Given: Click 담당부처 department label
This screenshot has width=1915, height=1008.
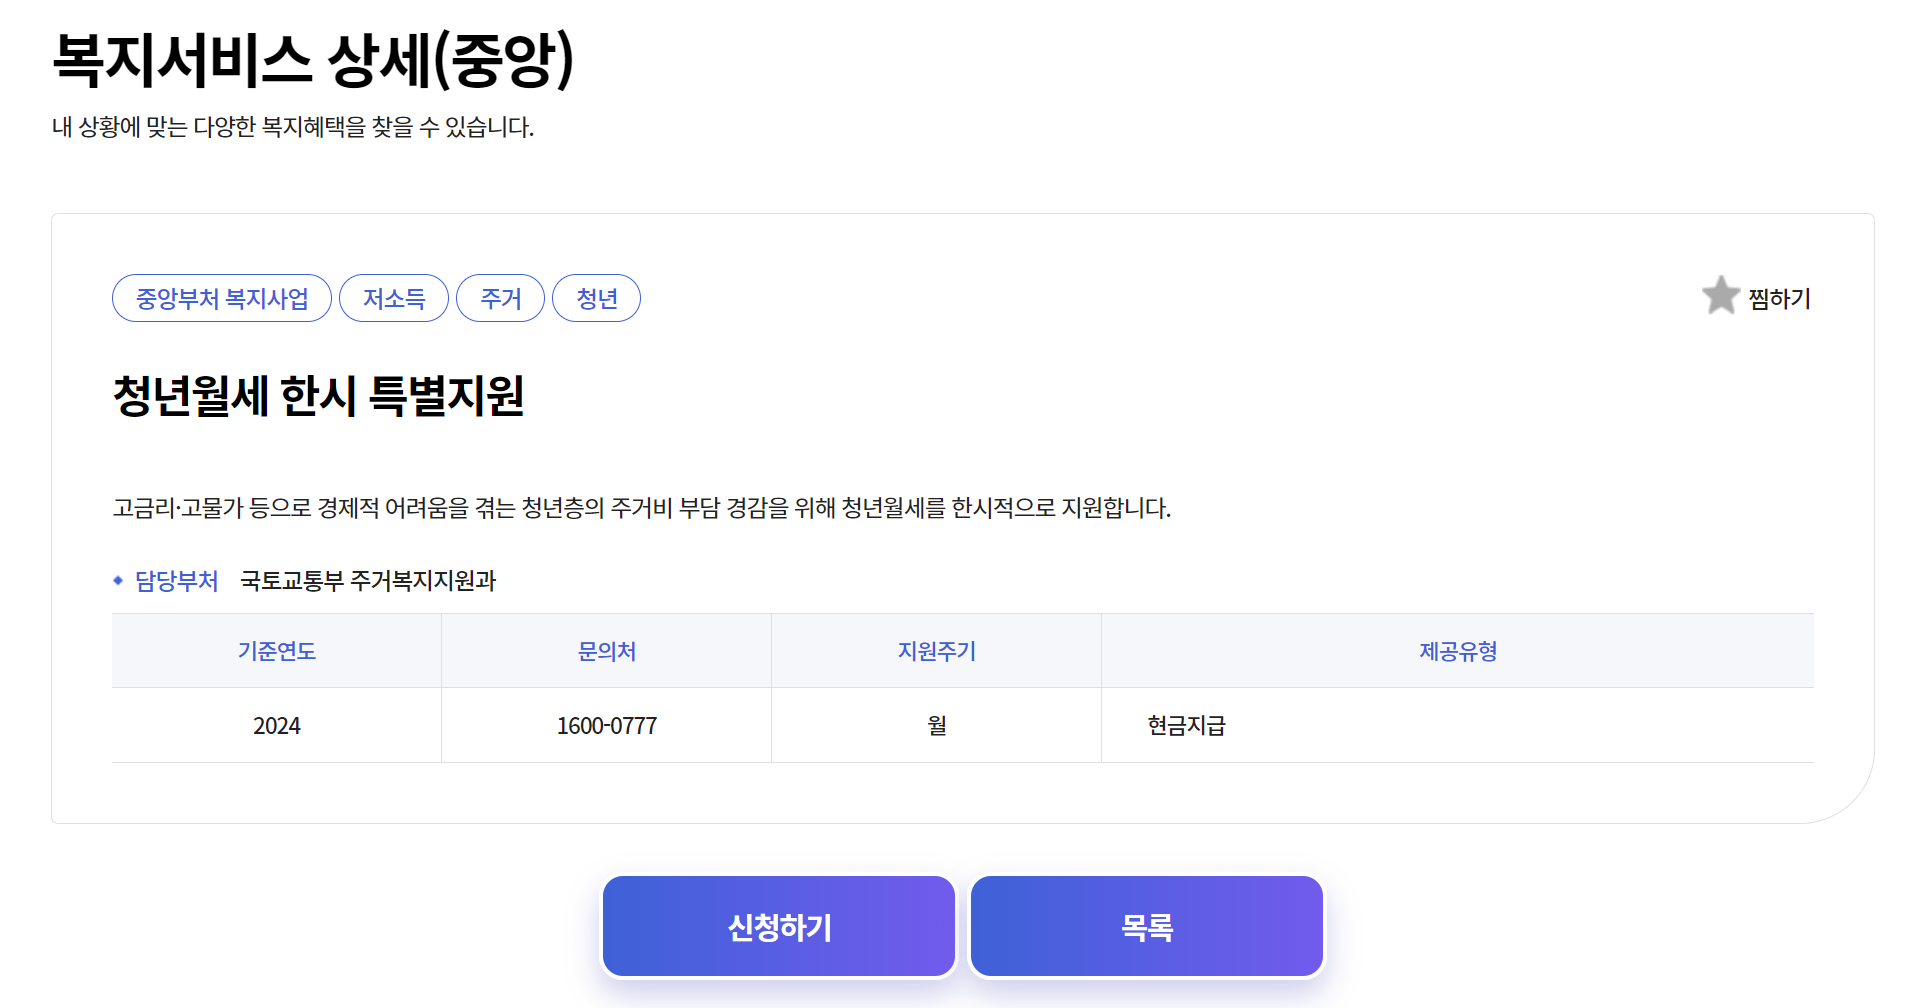Looking at the screenshot, I should click(176, 580).
